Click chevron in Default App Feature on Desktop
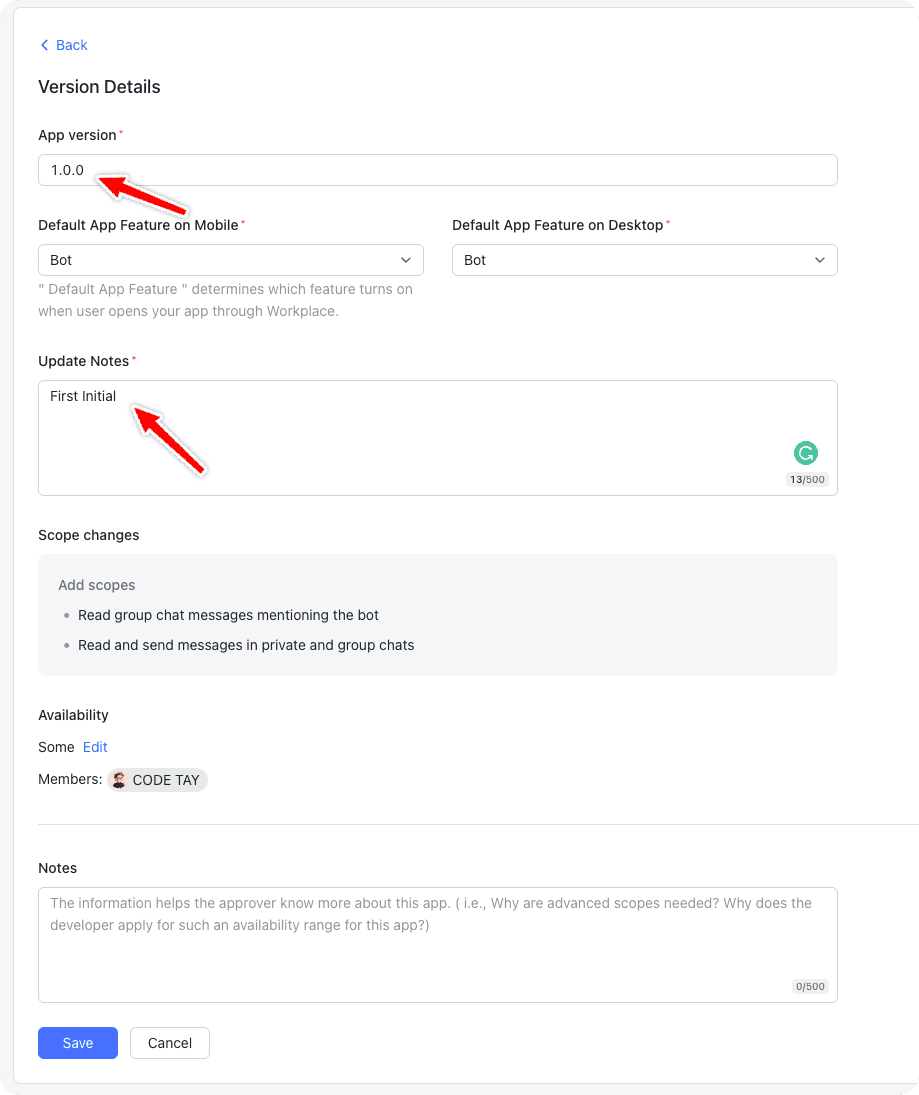919x1095 pixels. click(x=820, y=260)
